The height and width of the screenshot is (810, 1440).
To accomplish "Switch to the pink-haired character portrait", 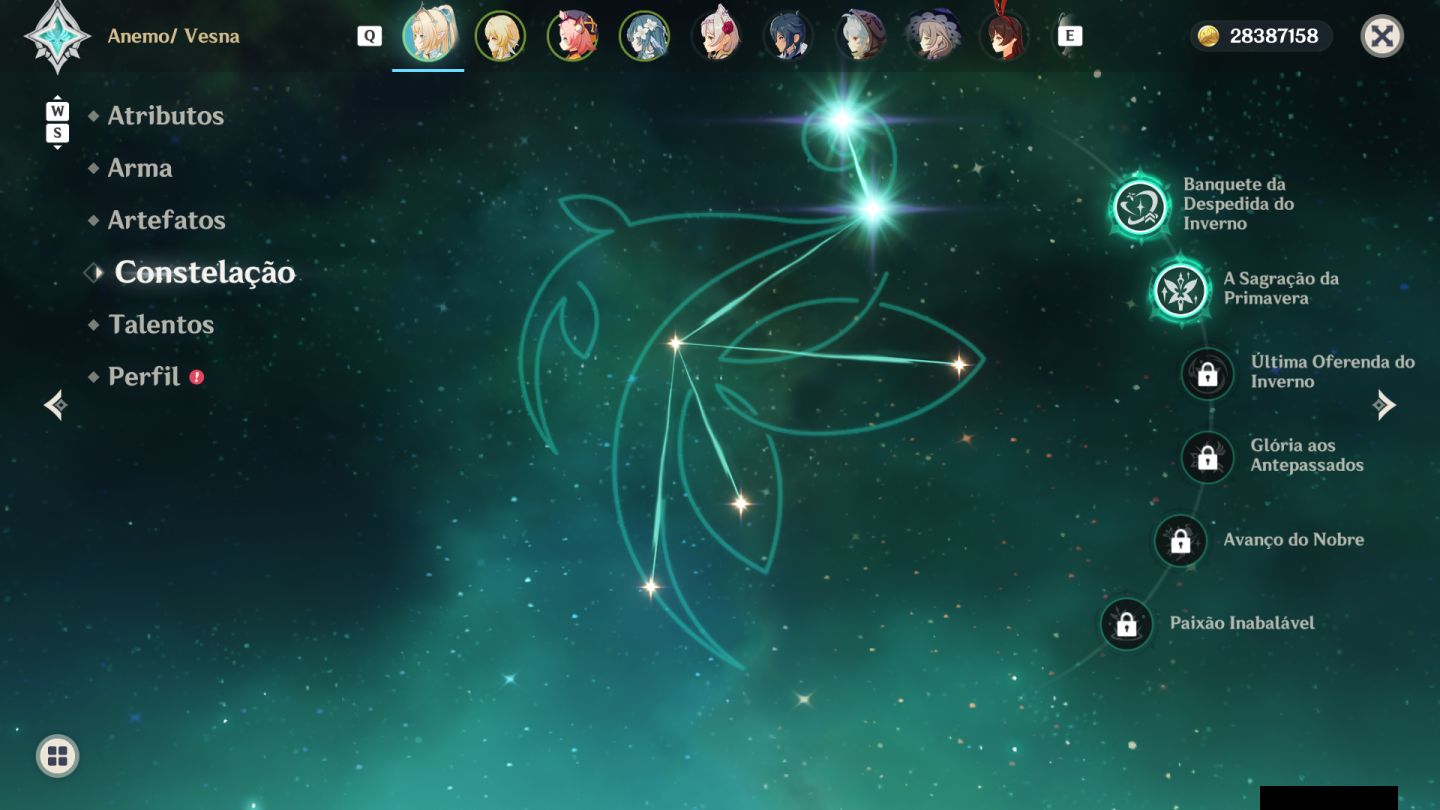I will coord(572,37).
